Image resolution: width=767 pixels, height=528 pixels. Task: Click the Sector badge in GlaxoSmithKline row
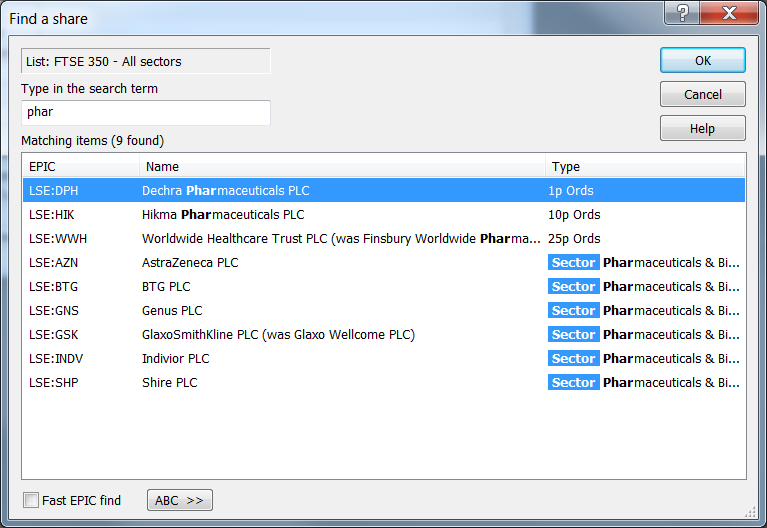pyautogui.click(x=573, y=334)
